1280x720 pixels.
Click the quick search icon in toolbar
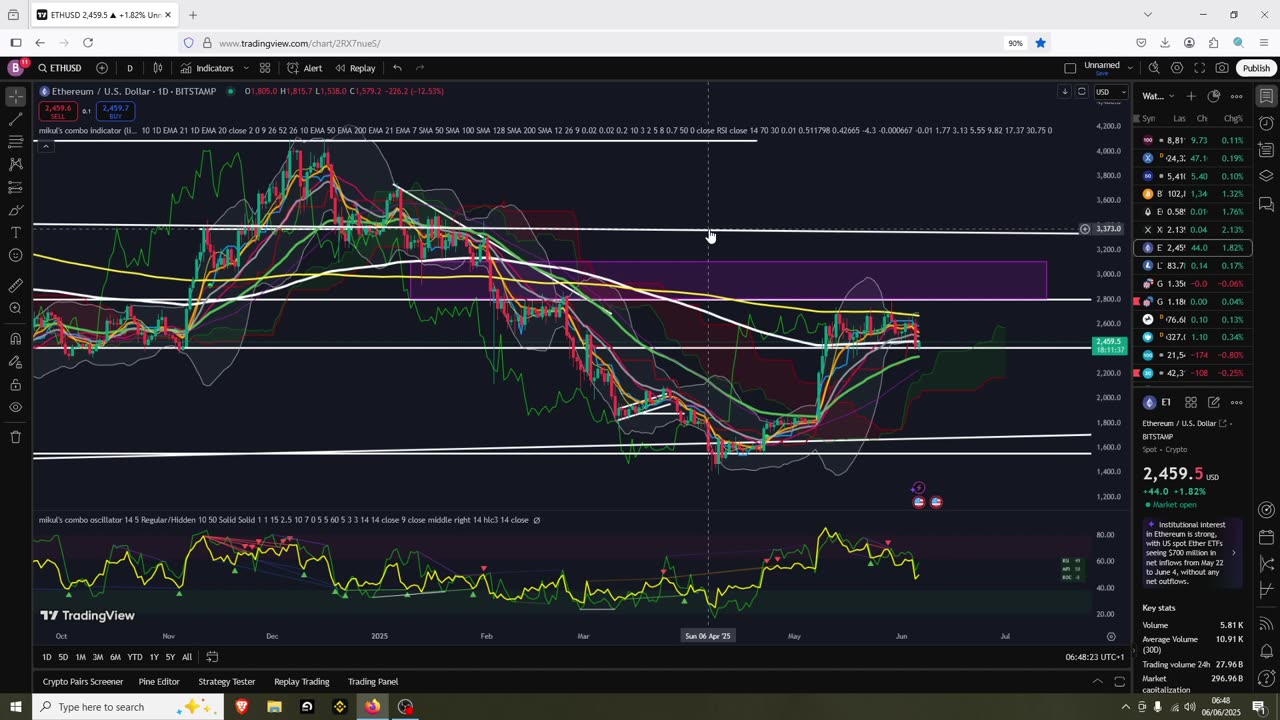point(1154,68)
